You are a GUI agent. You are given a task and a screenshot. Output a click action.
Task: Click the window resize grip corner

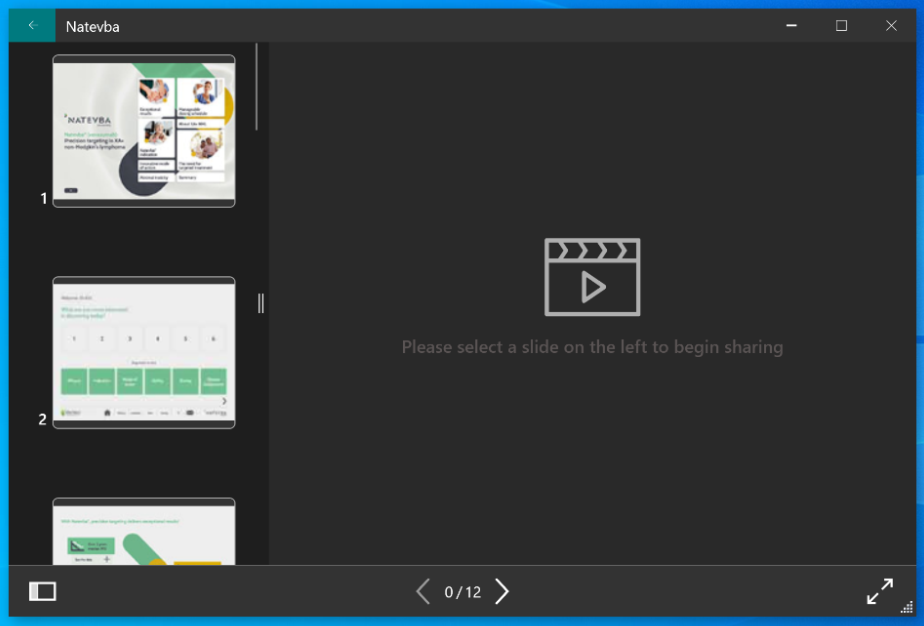[908, 606]
